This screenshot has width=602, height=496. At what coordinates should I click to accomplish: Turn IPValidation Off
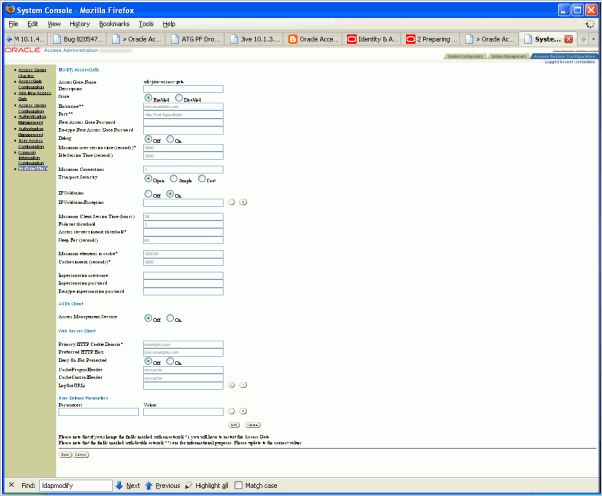click(148, 194)
